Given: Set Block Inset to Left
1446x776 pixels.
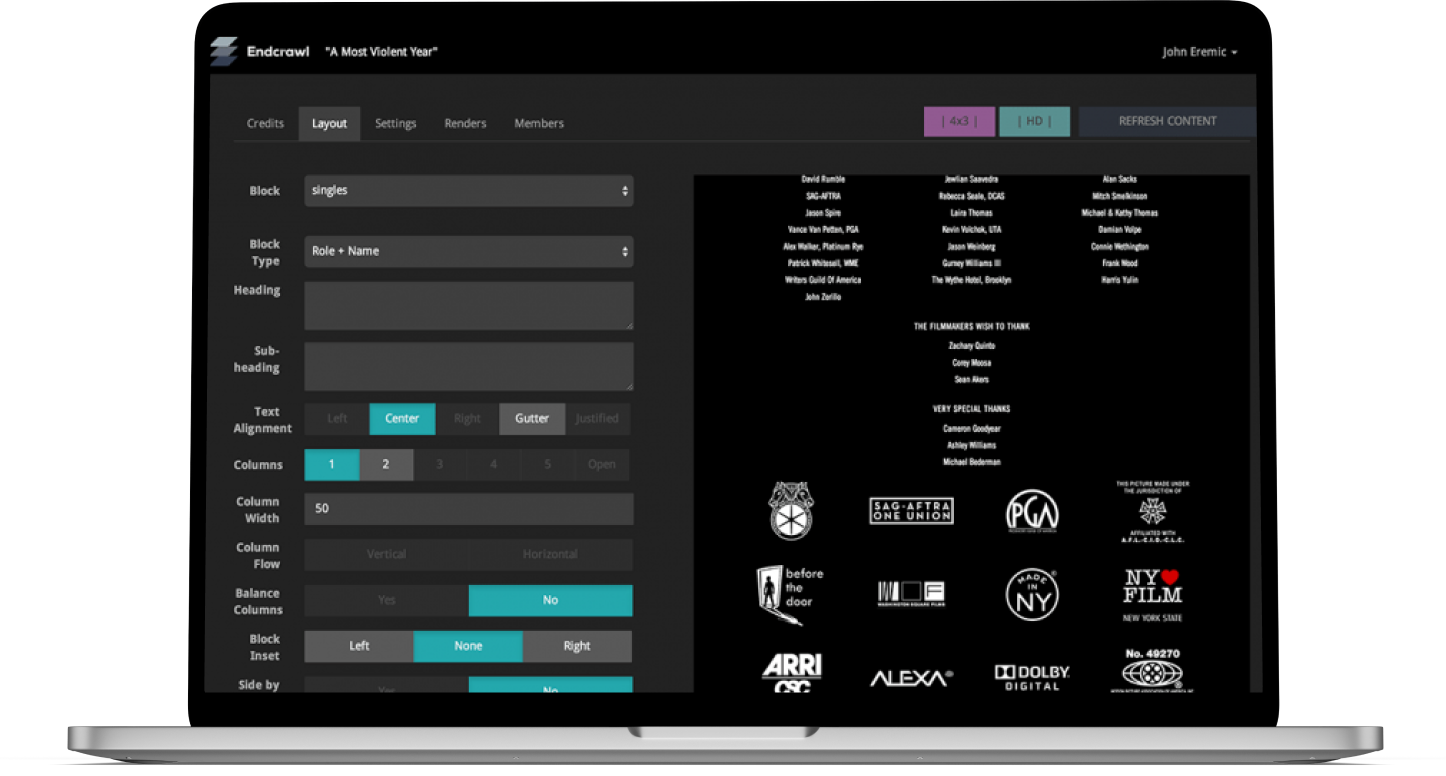Looking at the screenshot, I should click(359, 646).
